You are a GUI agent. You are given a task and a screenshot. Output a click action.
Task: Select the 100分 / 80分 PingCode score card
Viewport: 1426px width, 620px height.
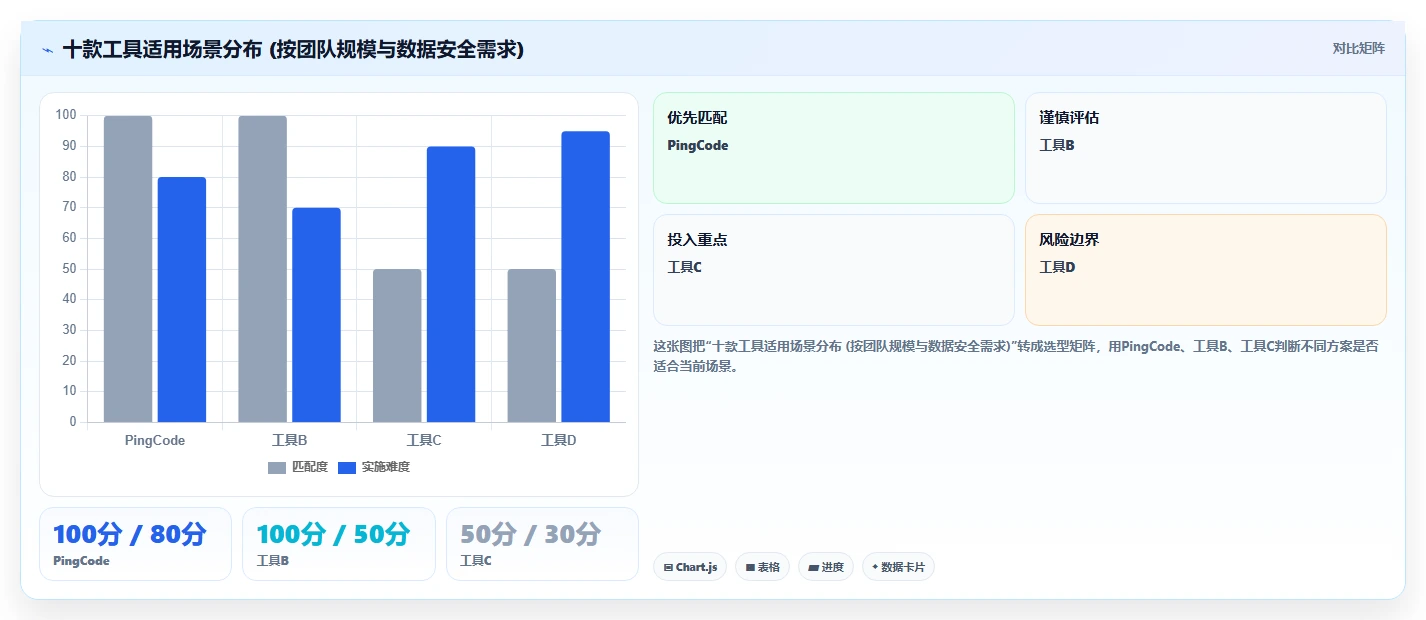click(135, 544)
